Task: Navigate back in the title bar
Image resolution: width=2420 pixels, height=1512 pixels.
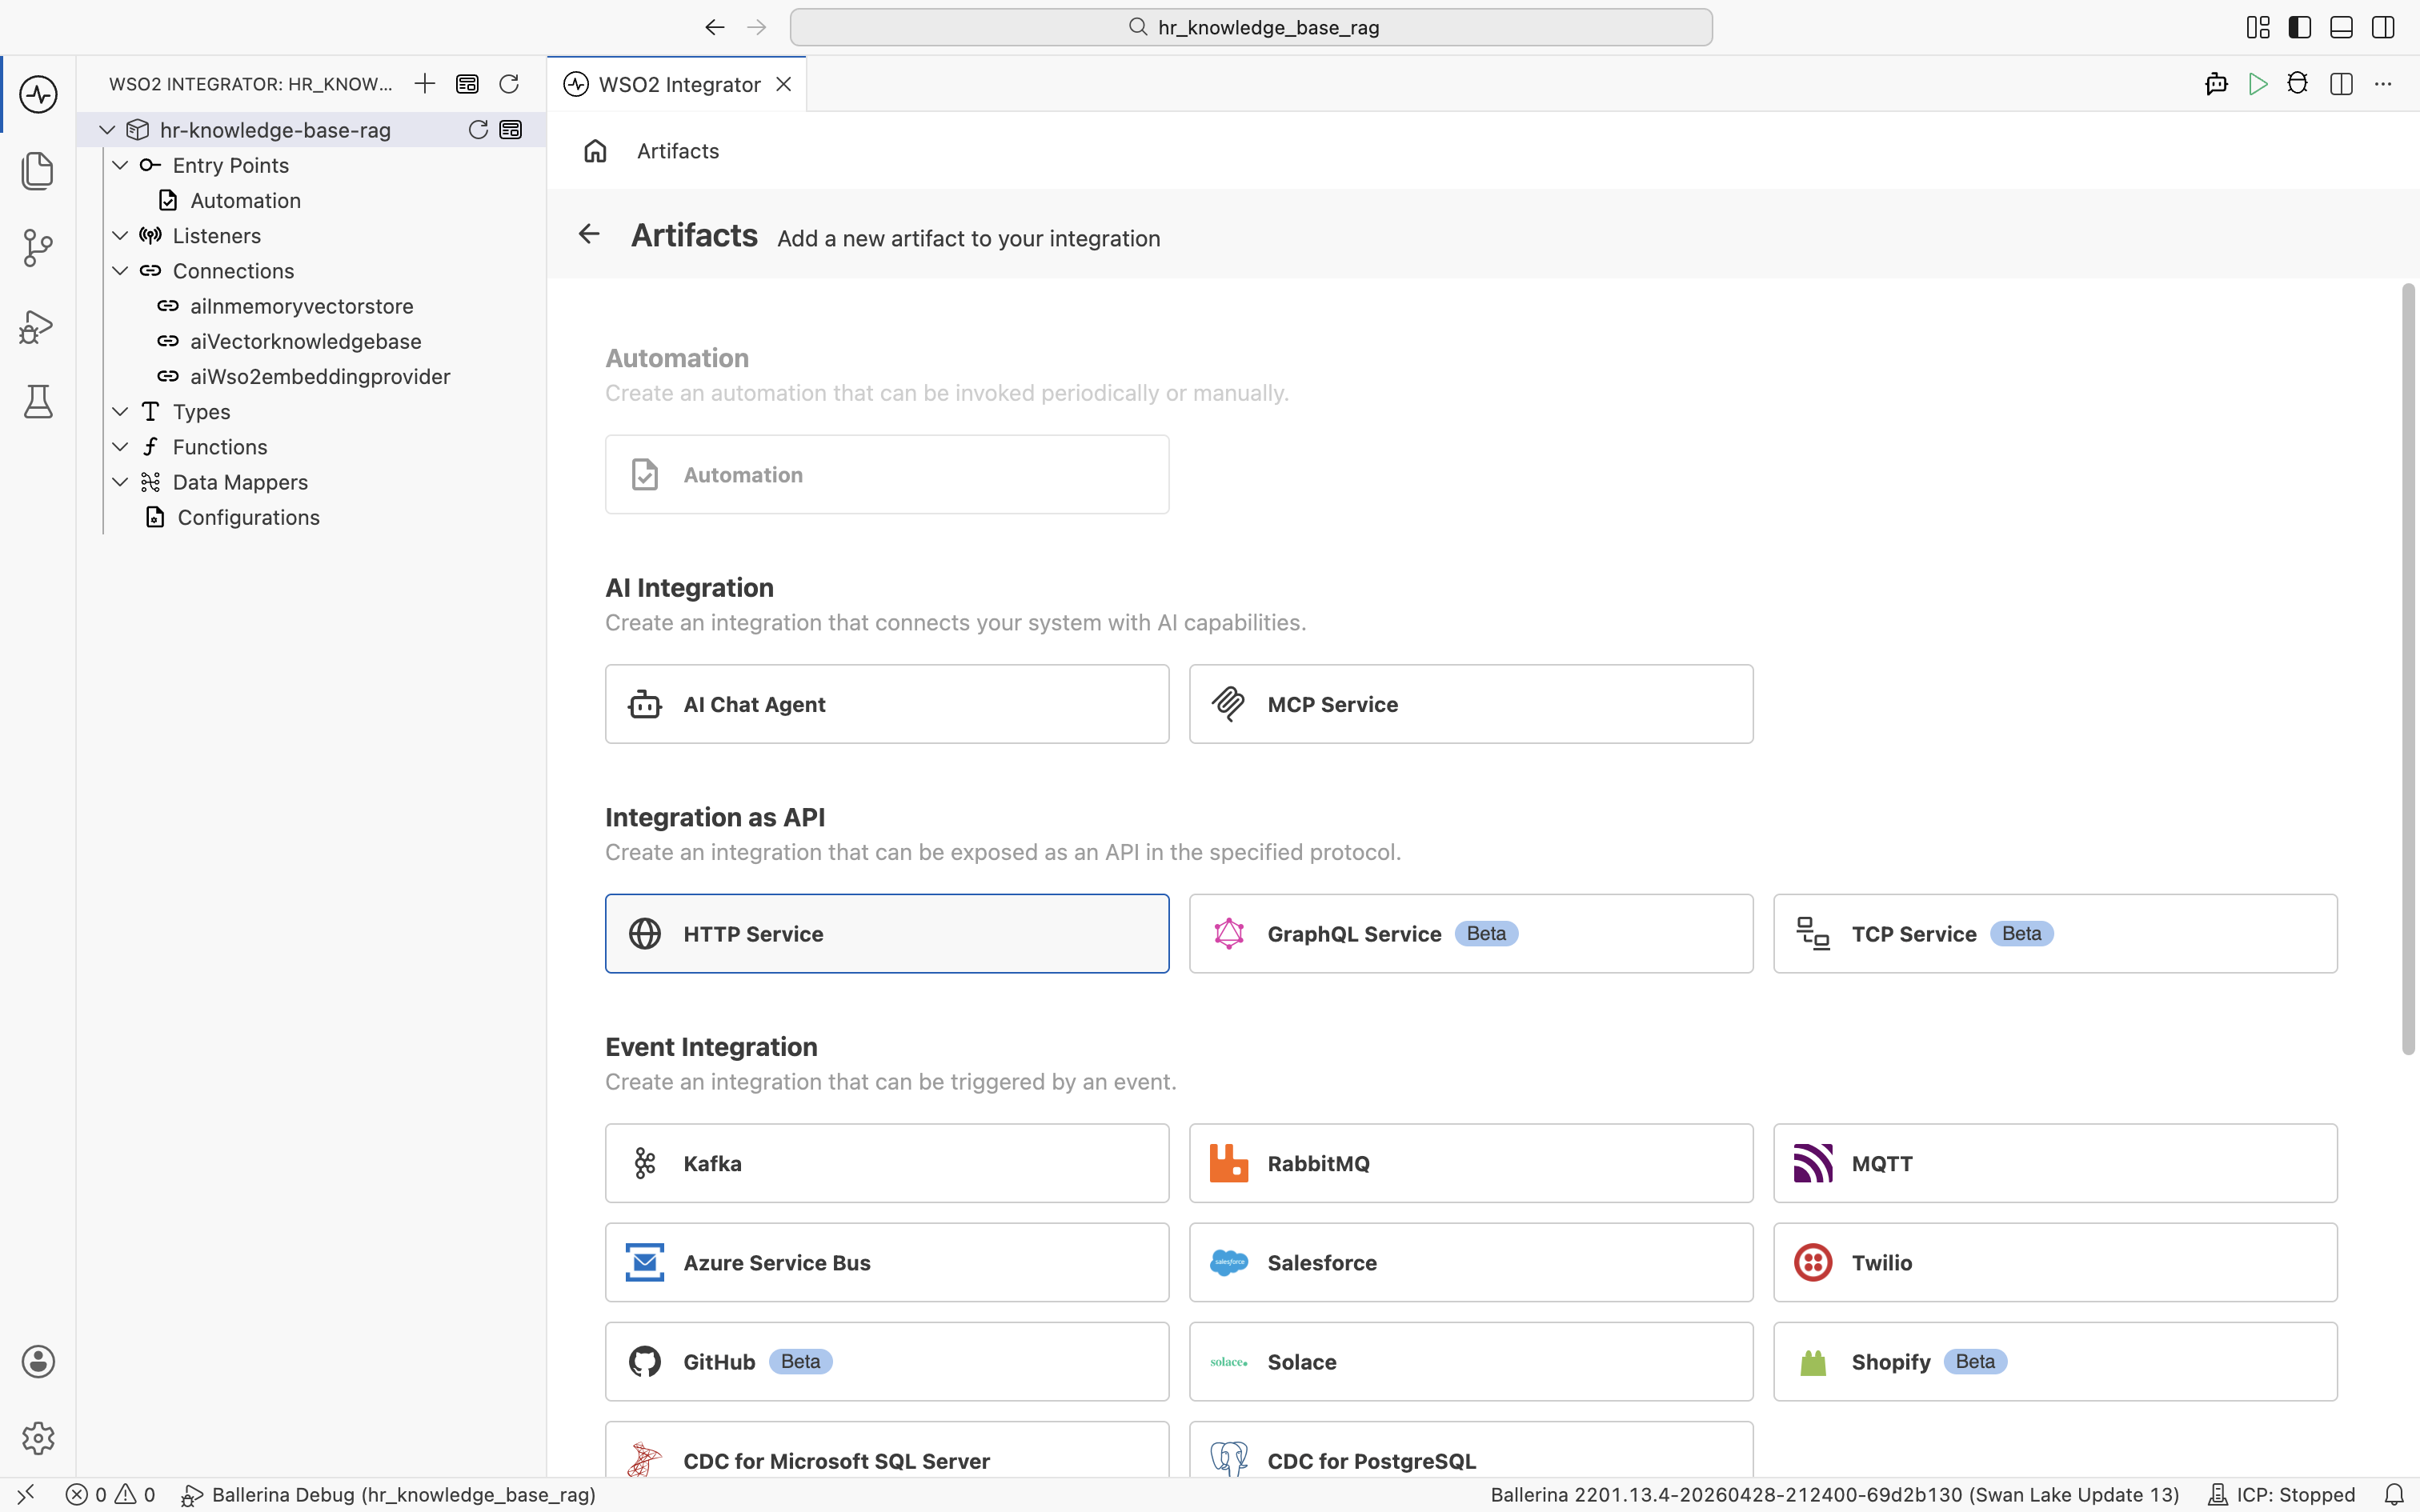Action: click(x=714, y=27)
